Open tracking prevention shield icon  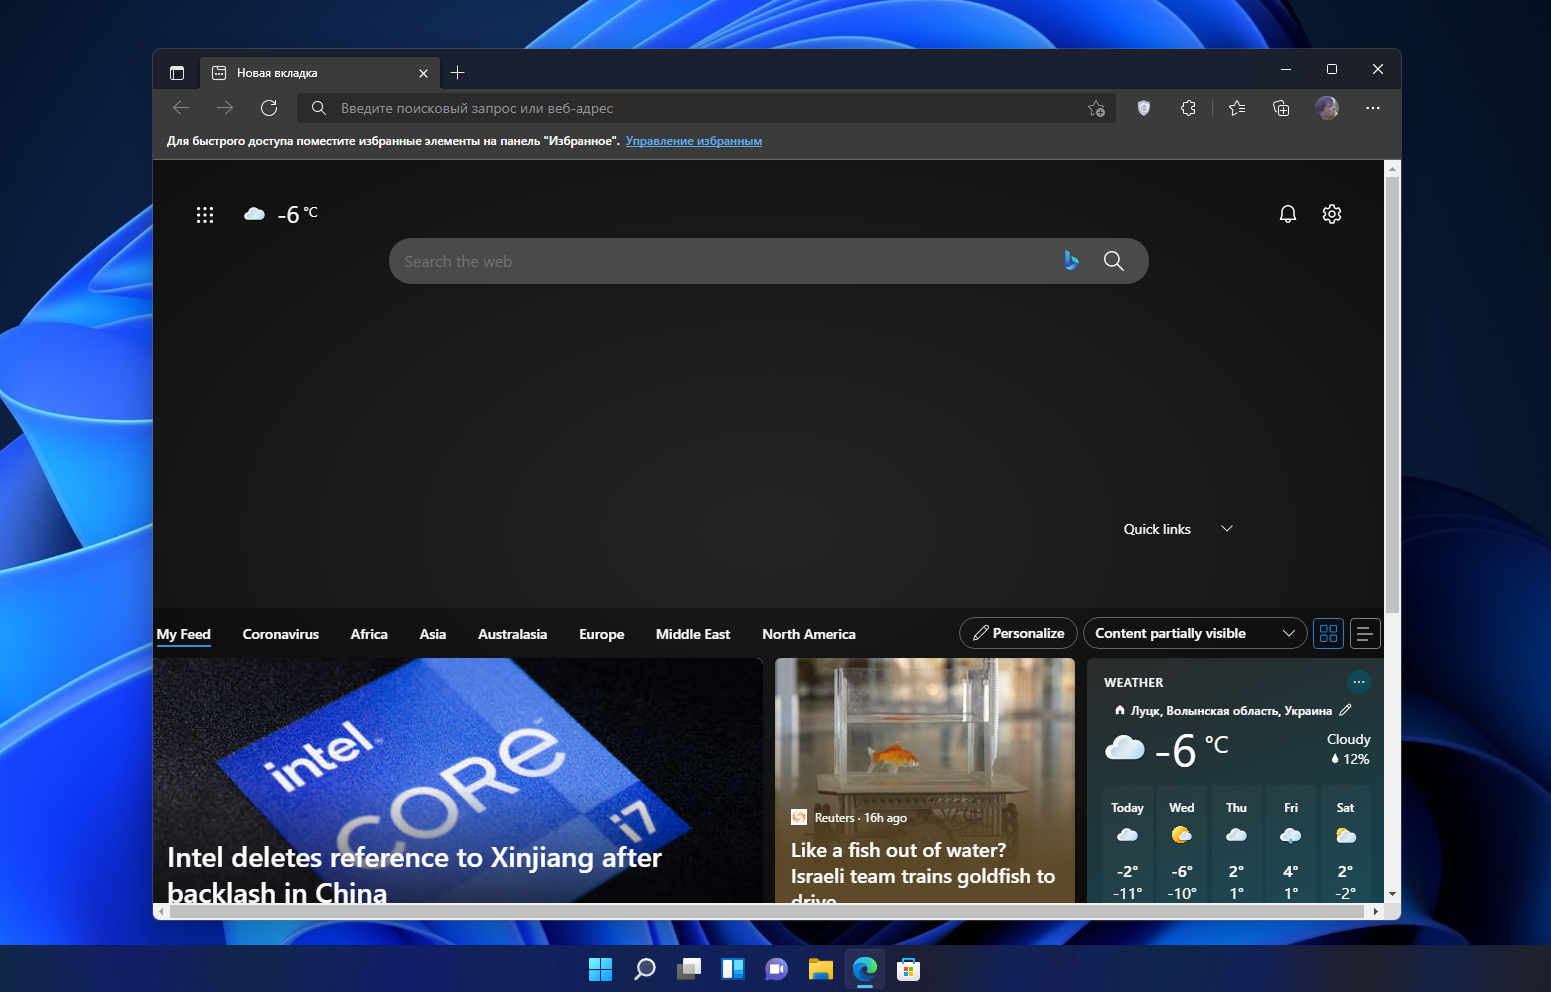coord(1144,108)
